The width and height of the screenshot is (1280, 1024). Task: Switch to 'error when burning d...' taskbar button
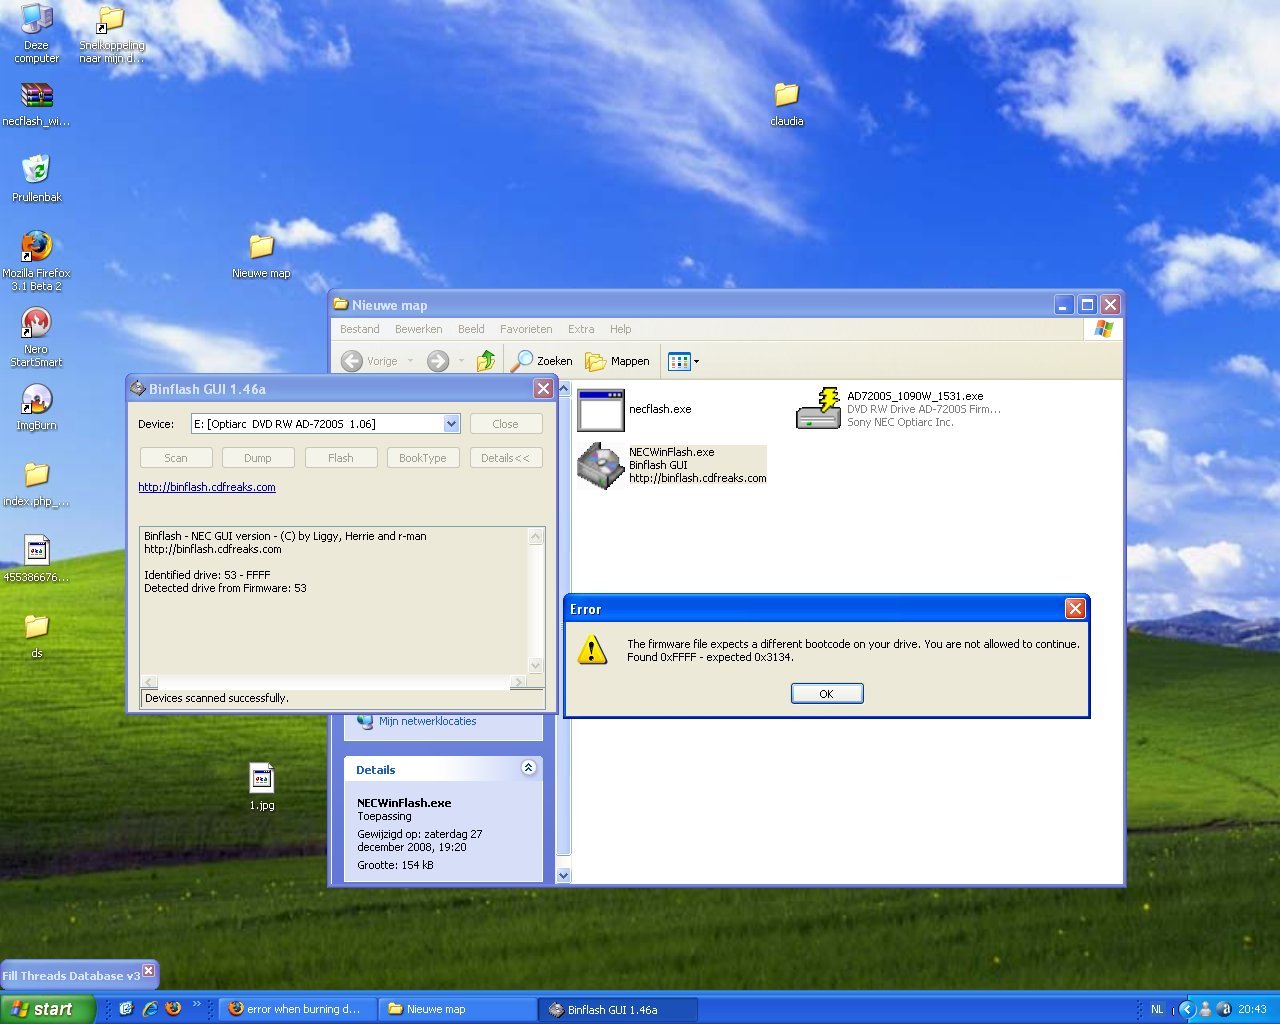pyautogui.click(x=298, y=1009)
